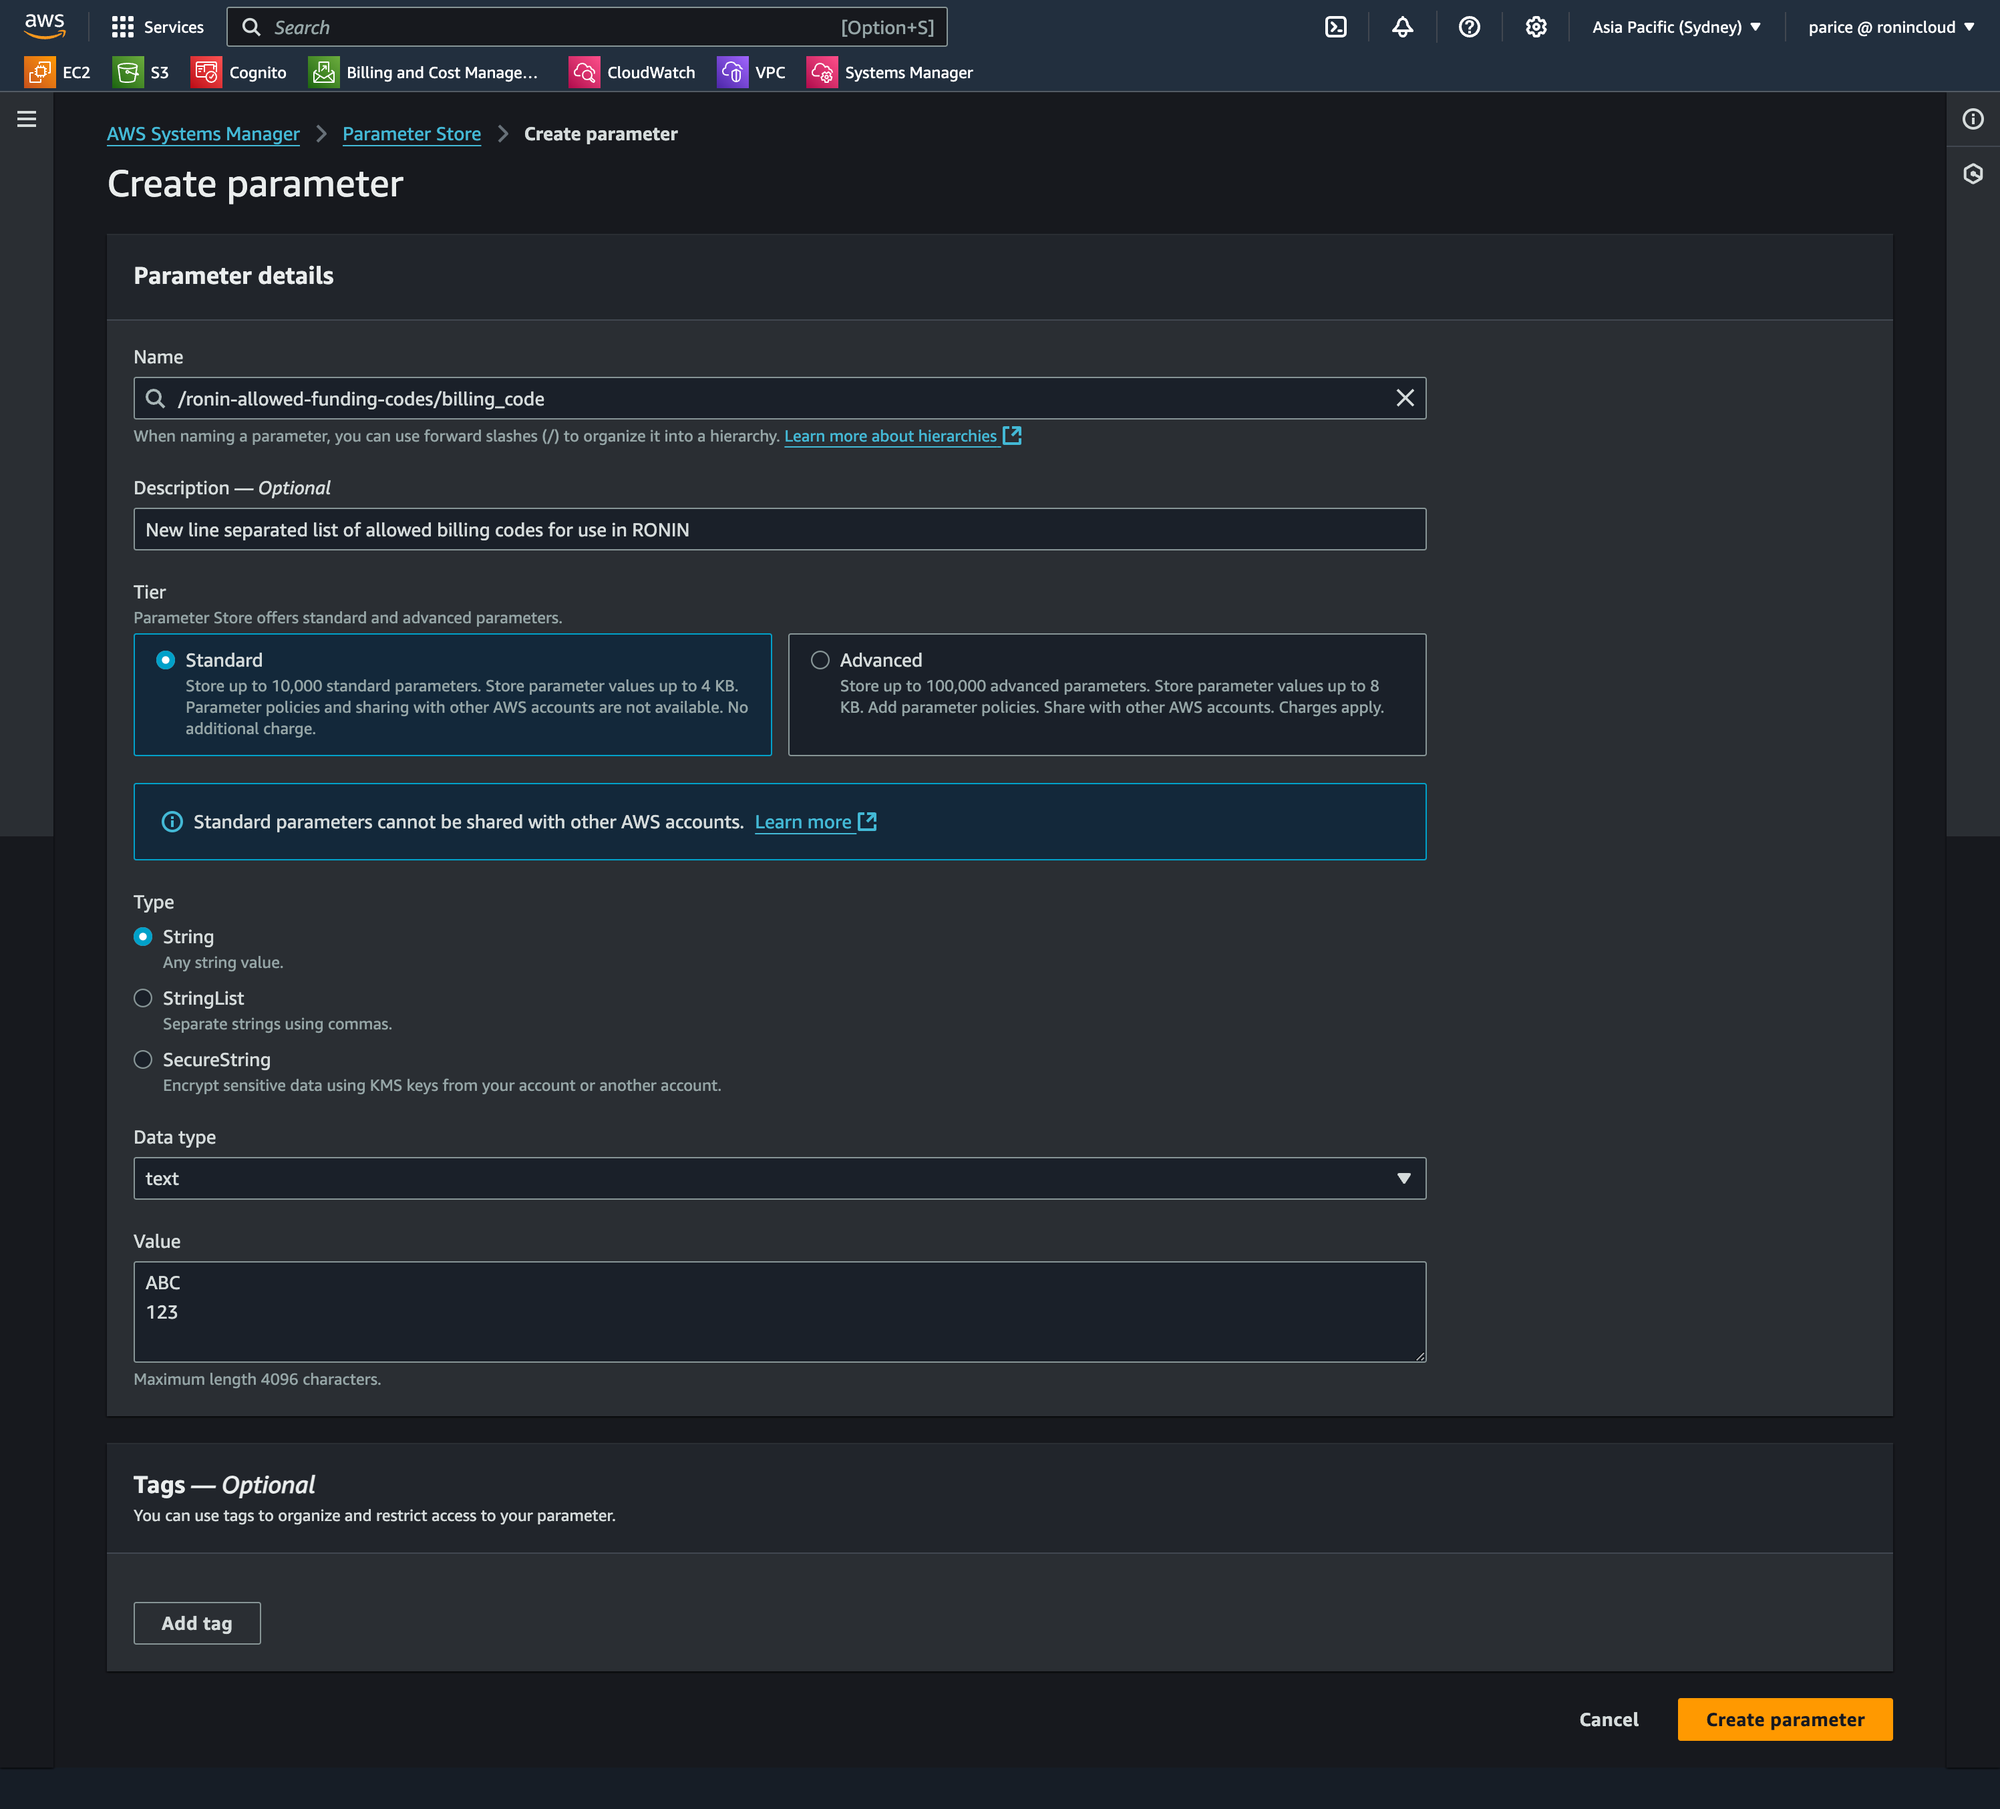This screenshot has width=2000, height=1809.
Task: Click into the Value text area
Action: [779, 1311]
